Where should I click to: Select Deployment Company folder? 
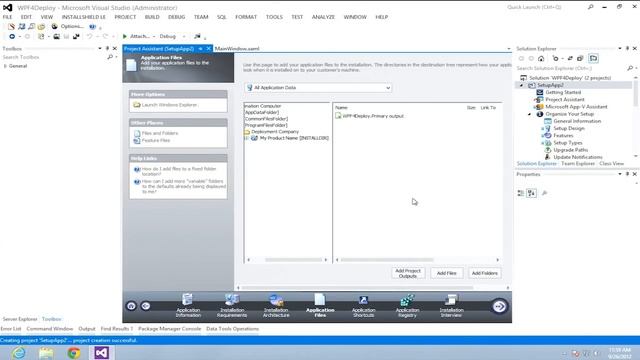[x=275, y=132]
